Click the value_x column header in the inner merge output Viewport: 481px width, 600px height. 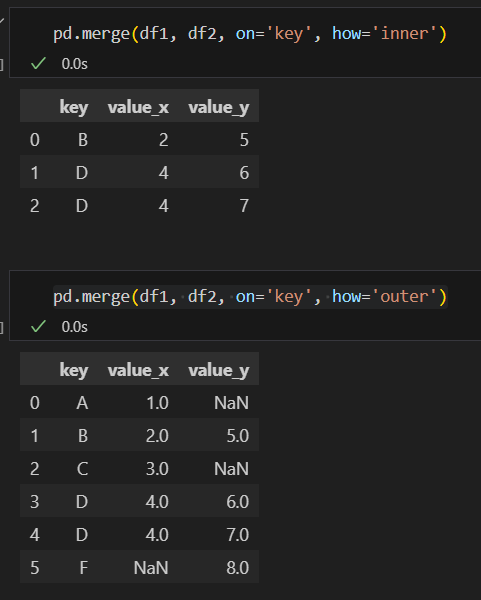(x=138, y=107)
